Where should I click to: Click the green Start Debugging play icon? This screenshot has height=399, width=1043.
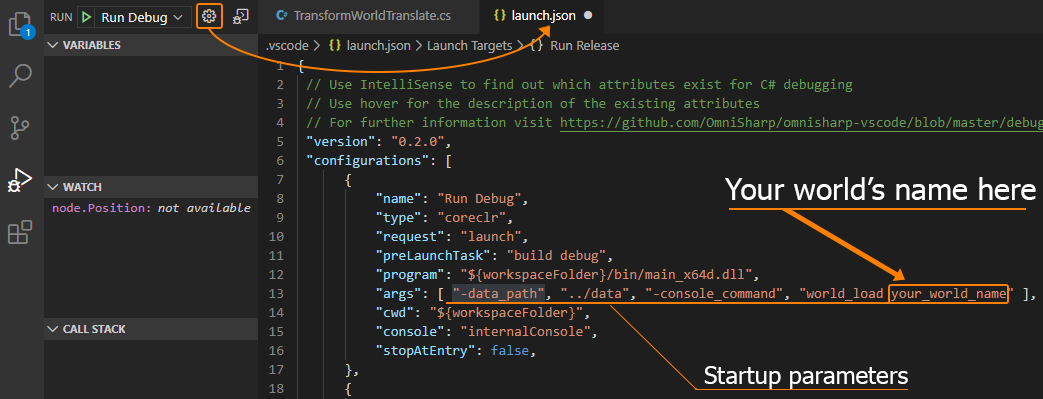[86, 17]
